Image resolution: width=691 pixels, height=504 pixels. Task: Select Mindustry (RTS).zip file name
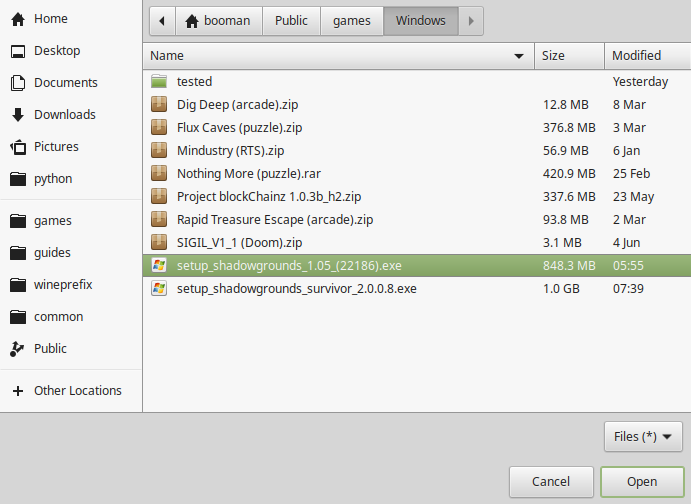[x=230, y=151]
